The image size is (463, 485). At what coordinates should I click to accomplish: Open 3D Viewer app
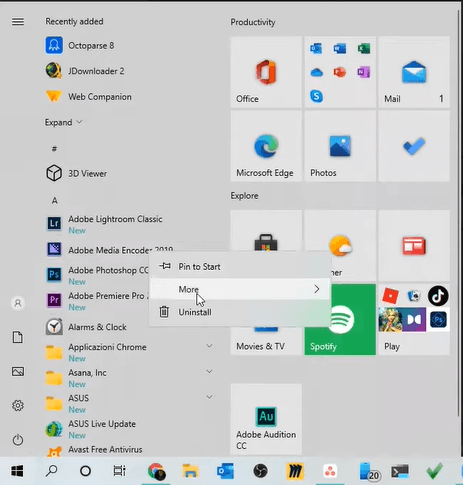(76, 173)
